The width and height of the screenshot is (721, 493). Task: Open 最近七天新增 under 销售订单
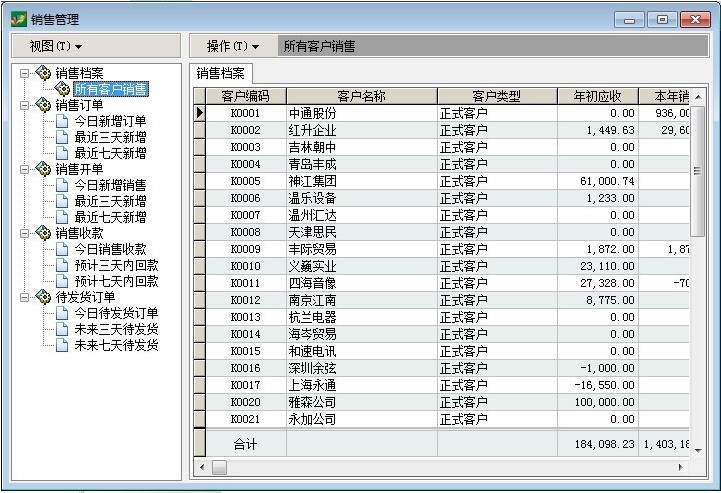pyautogui.click(x=110, y=153)
